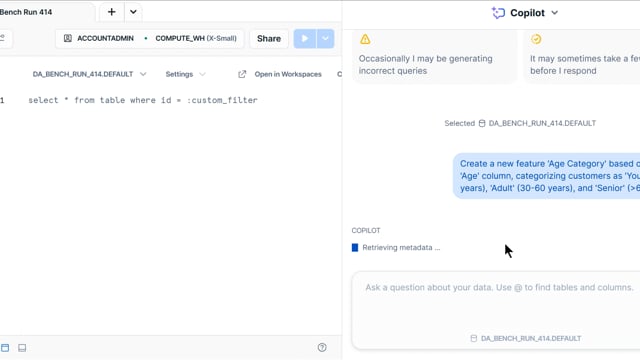
Task: Toggle the bottom results panel icon
Action: coord(22,348)
